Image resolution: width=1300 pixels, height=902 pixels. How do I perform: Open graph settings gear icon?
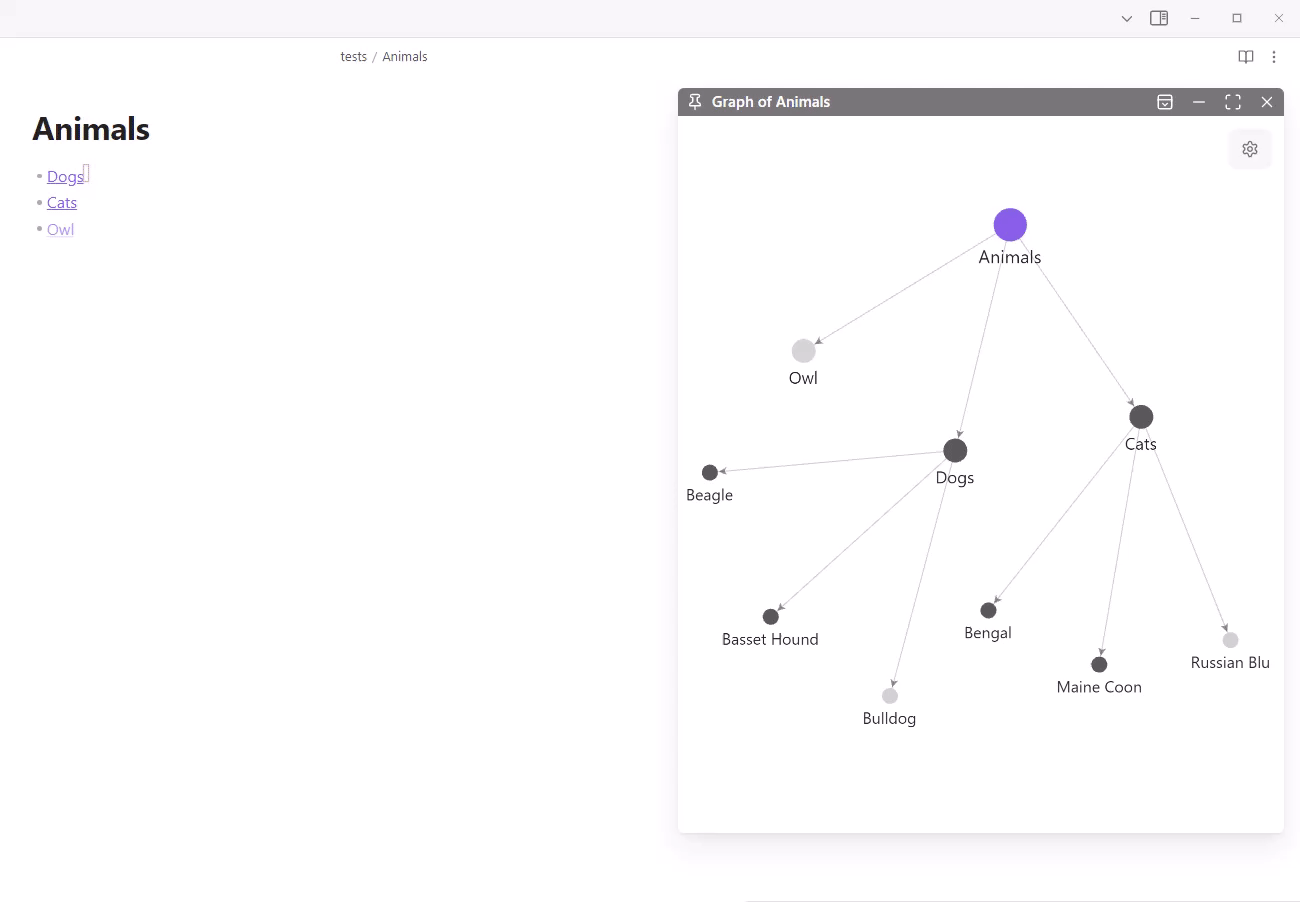pyautogui.click(x=1250, y=149)
